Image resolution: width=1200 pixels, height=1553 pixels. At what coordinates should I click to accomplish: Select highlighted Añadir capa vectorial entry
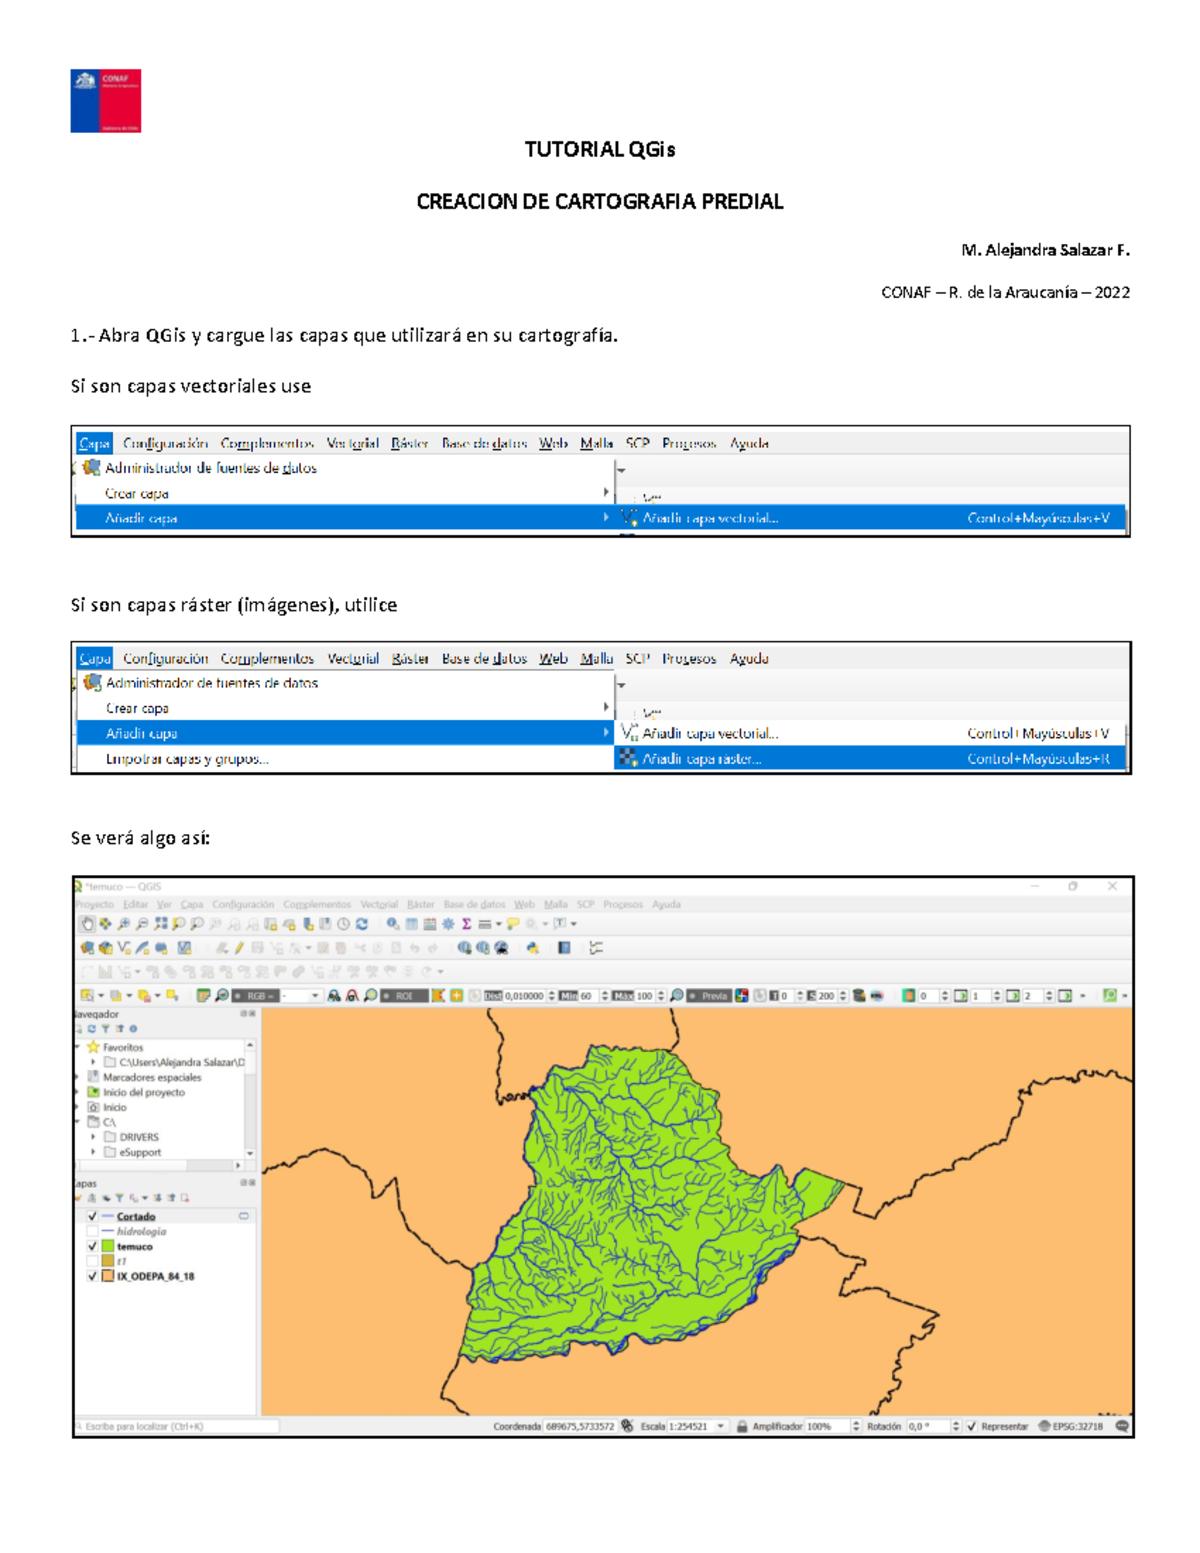(x=870, y=518)
